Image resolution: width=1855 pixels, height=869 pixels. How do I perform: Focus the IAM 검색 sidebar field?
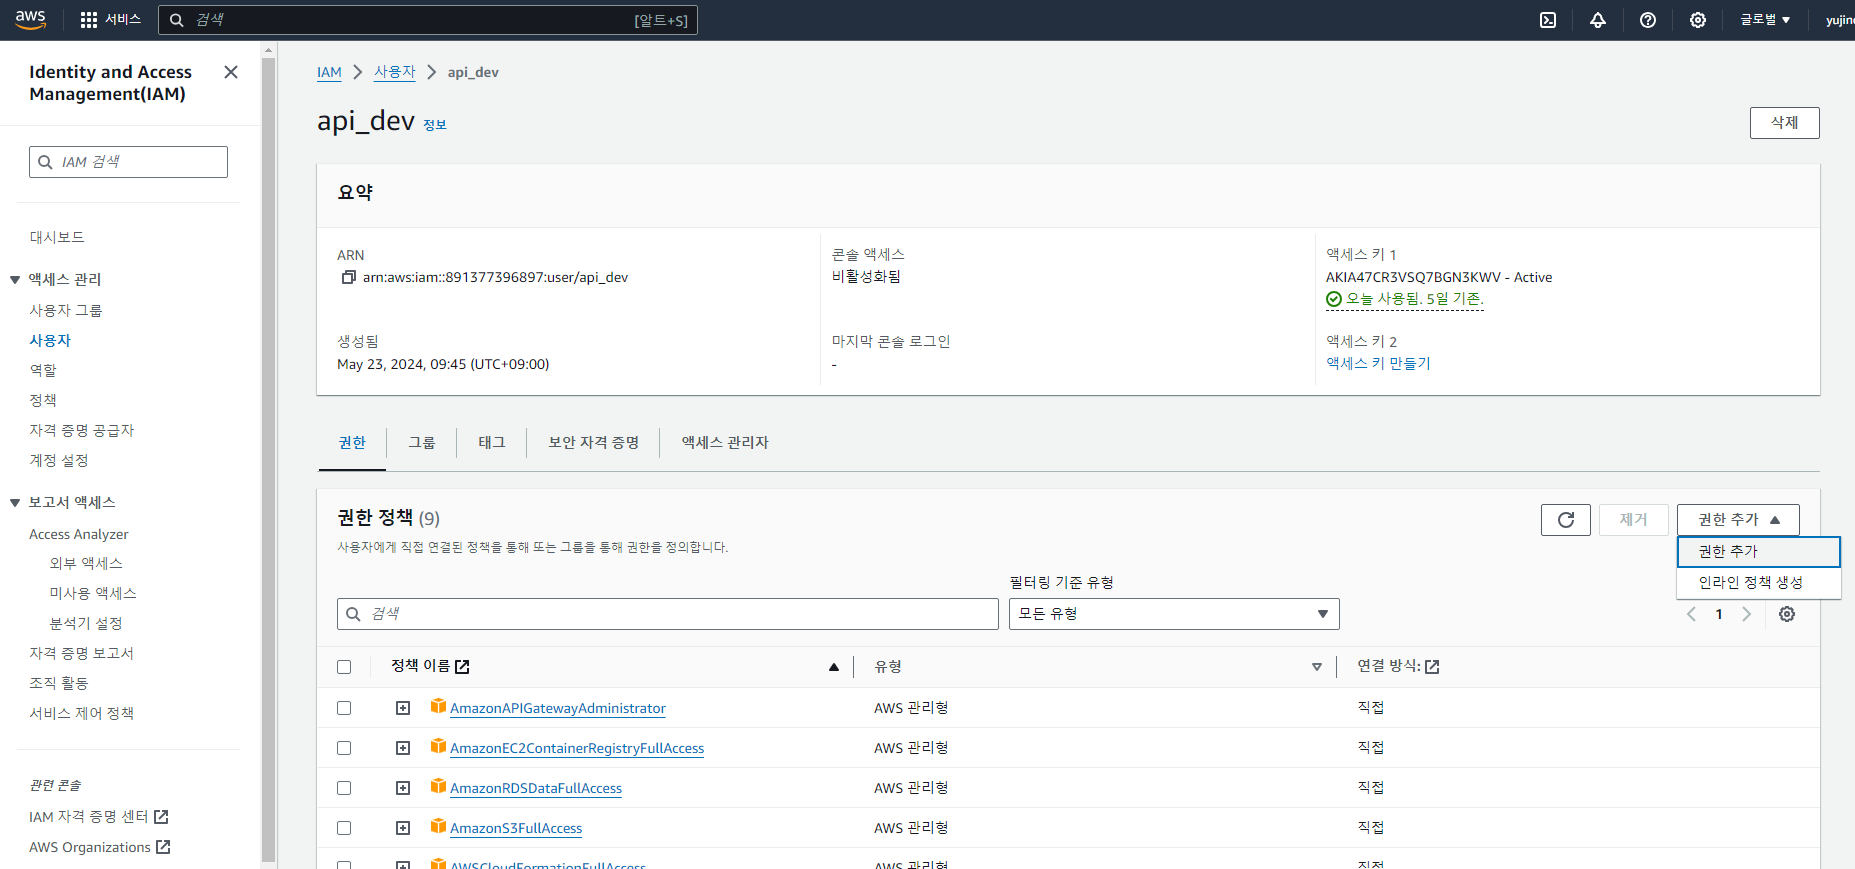coord(128,162)
